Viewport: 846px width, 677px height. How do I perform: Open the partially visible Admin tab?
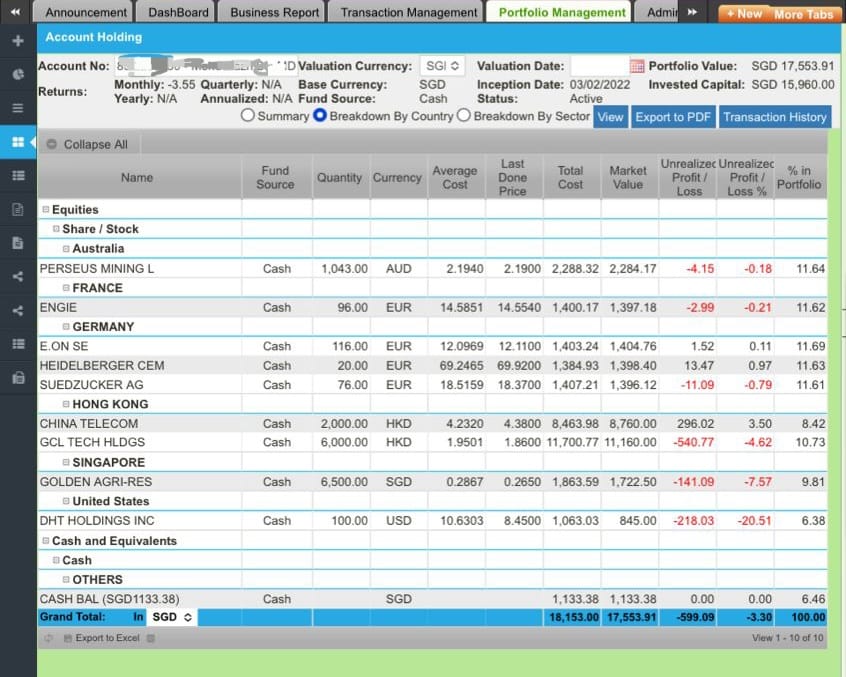click(657, 12)
